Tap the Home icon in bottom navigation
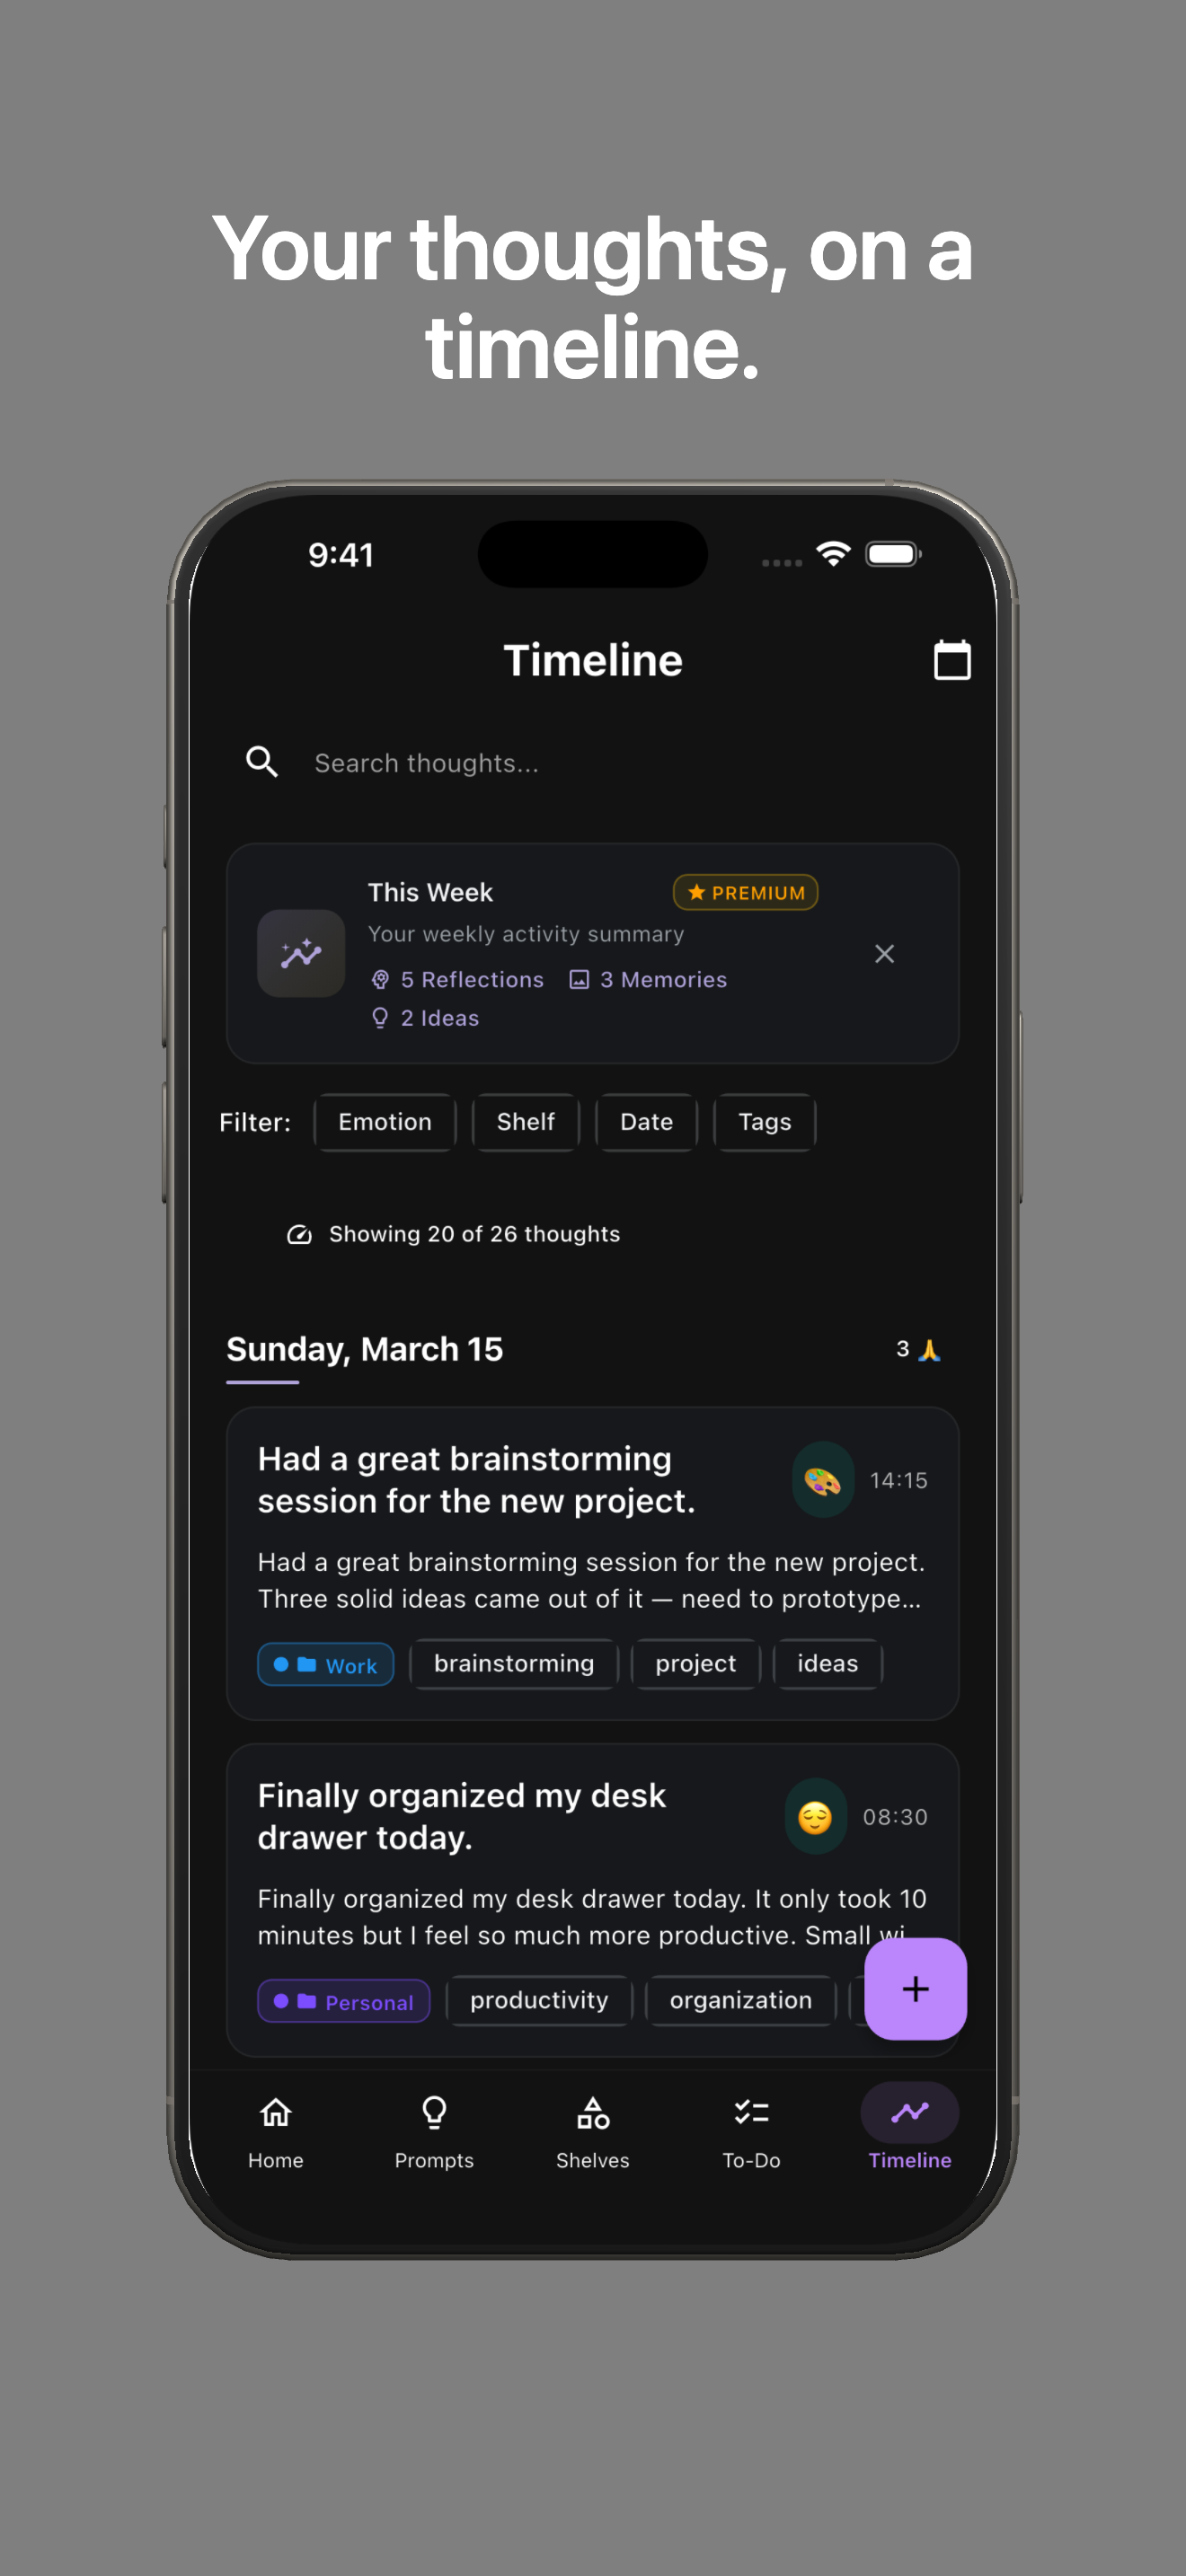1186x2576 pixels. [x=275, y=2113]
